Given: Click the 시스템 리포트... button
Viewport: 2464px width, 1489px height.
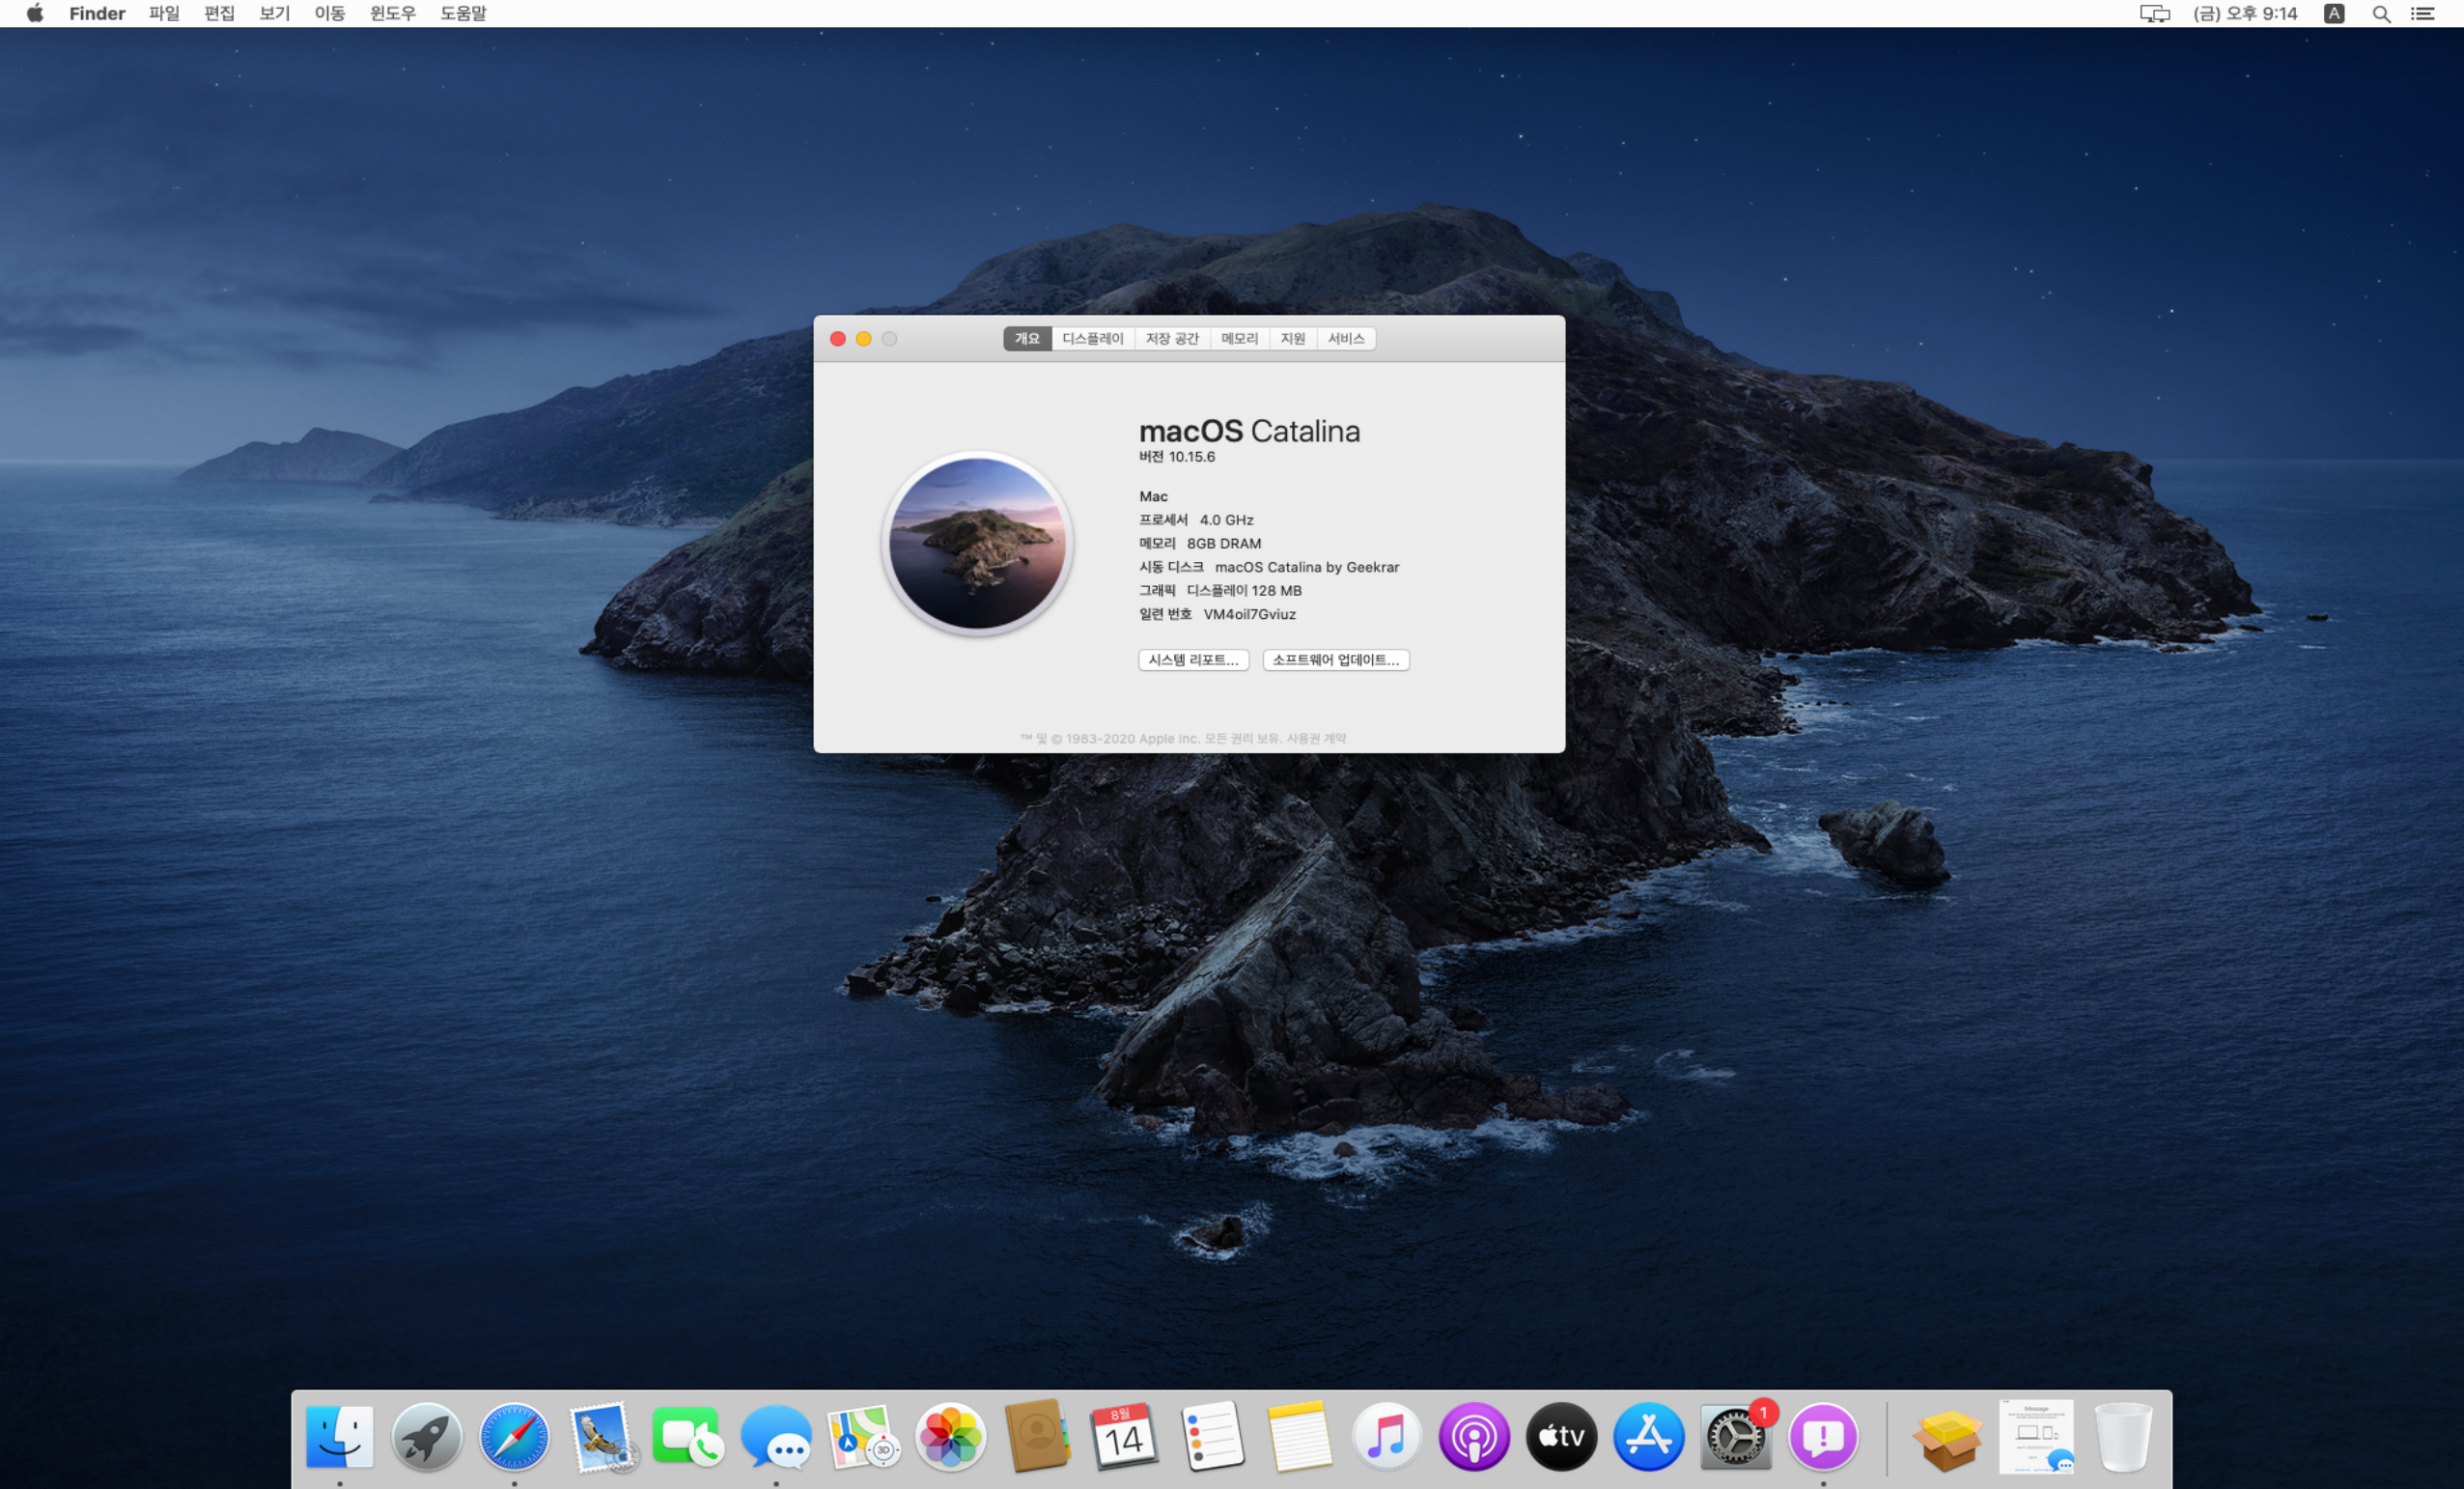Looking at the screenshot, I should [x=1193, y=660].
